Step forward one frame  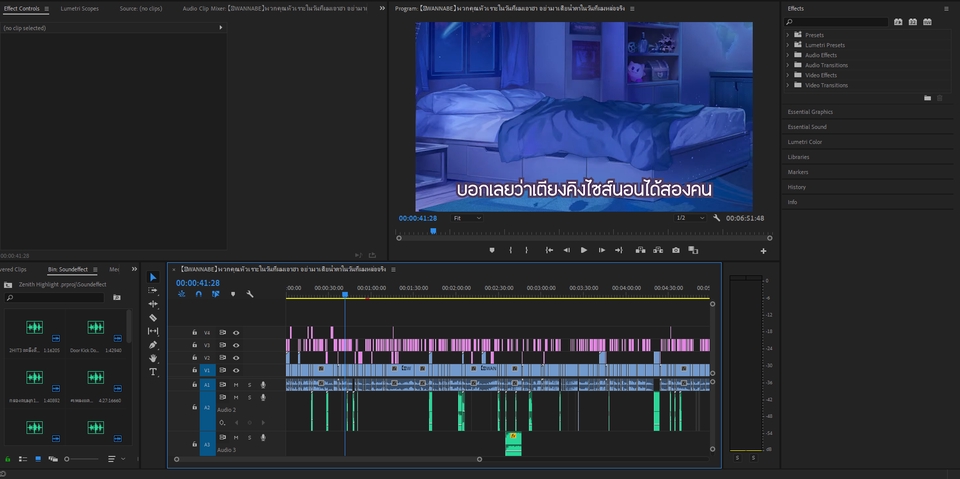click(x=602, y=250)
